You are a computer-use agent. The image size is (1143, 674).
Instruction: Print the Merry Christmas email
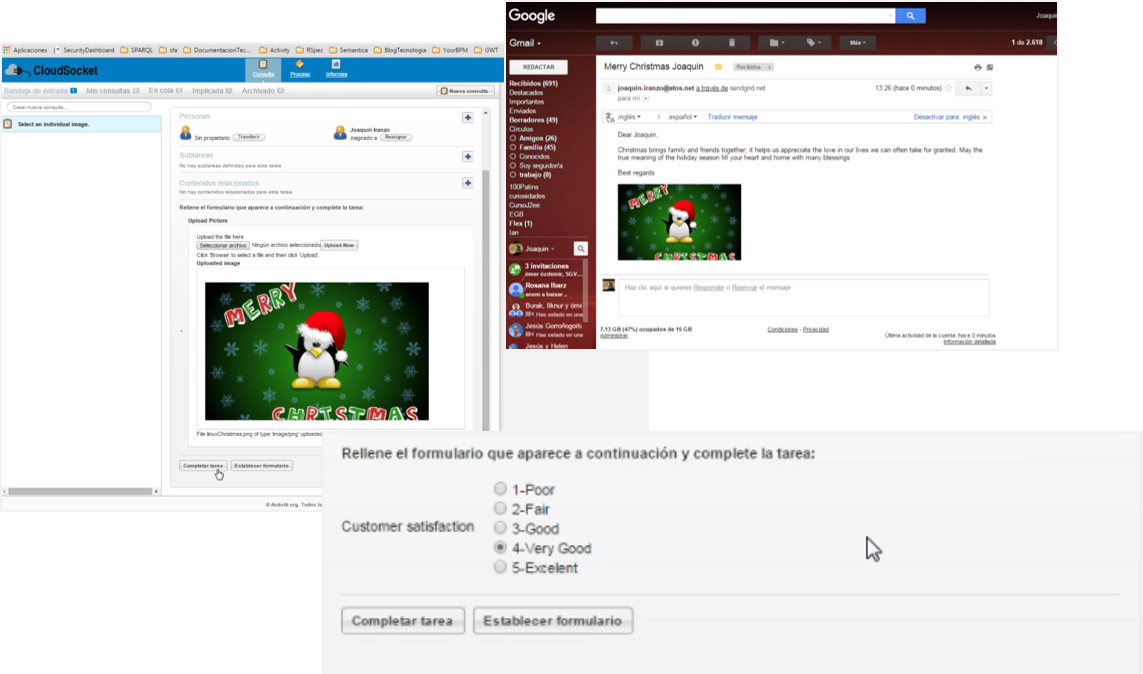point(978,67)
